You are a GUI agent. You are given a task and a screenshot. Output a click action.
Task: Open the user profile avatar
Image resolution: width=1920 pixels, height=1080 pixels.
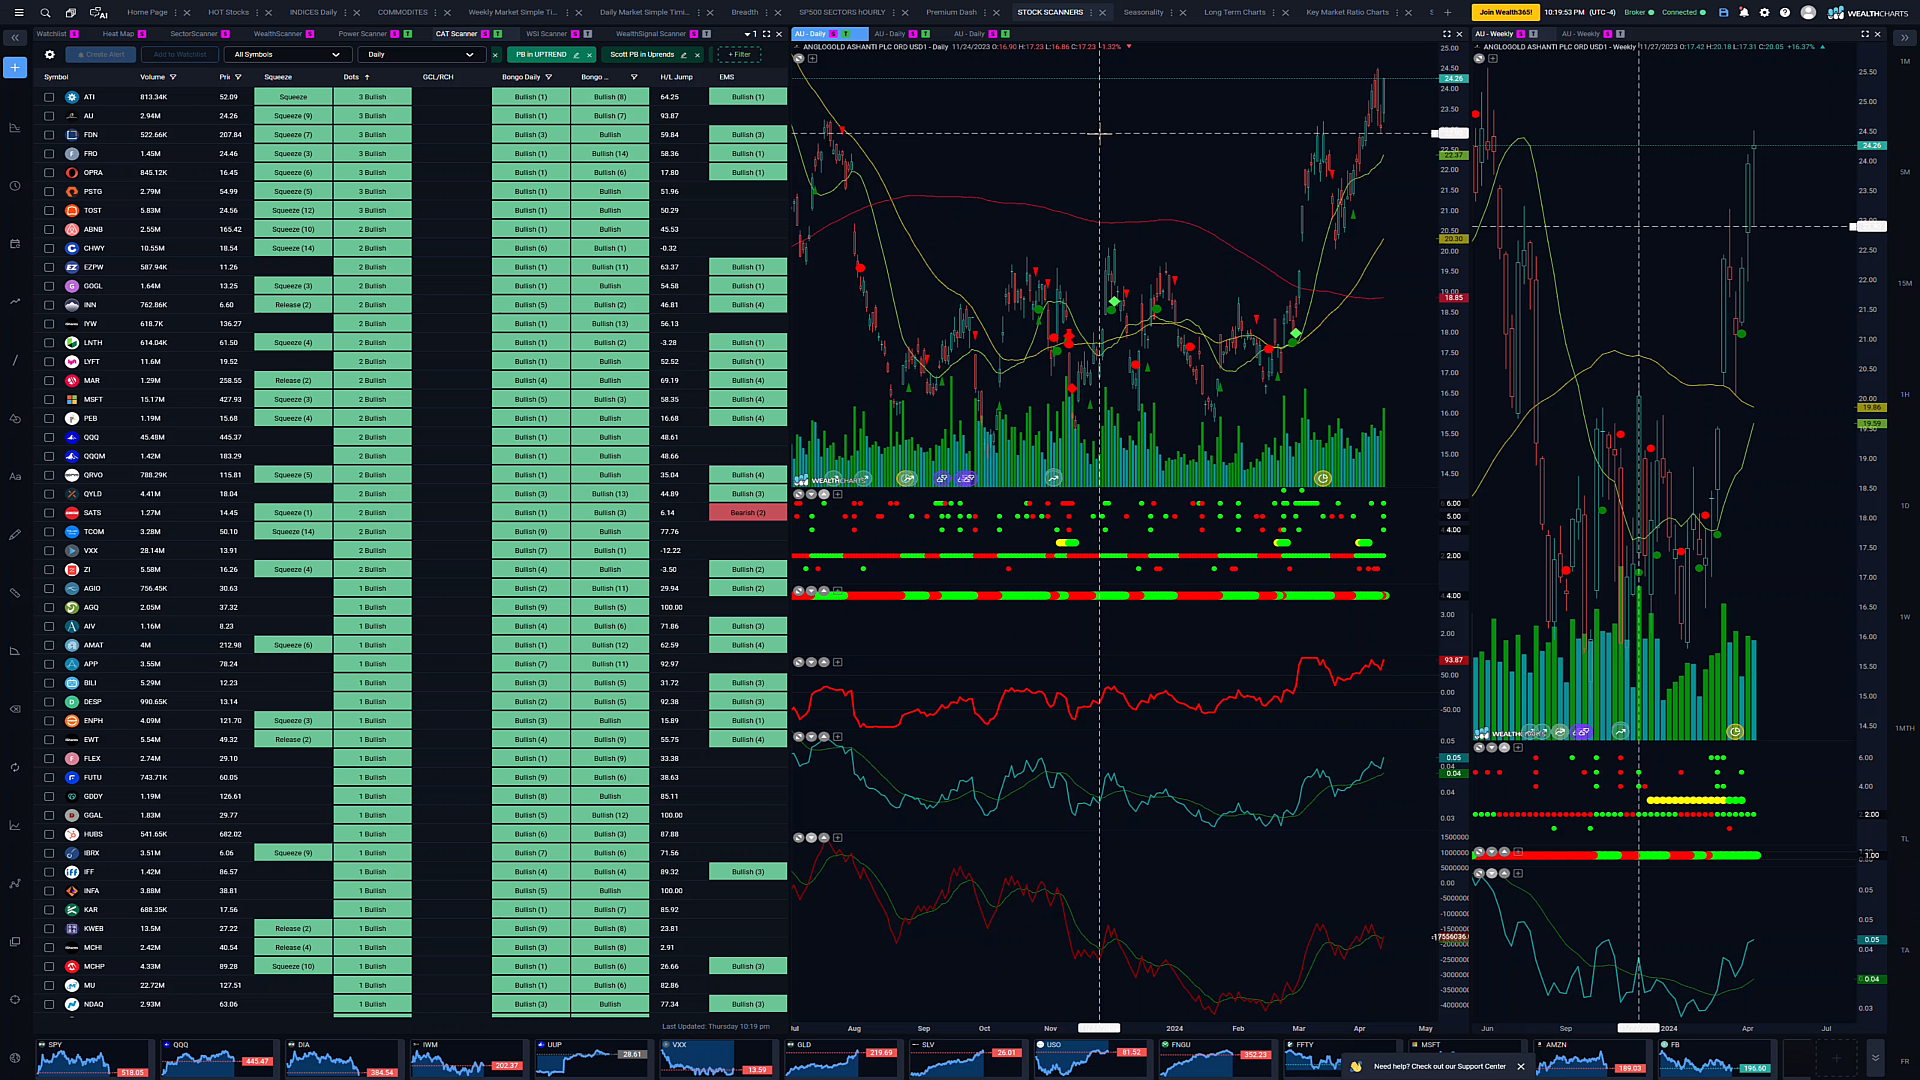click(x=1808, y=13)
